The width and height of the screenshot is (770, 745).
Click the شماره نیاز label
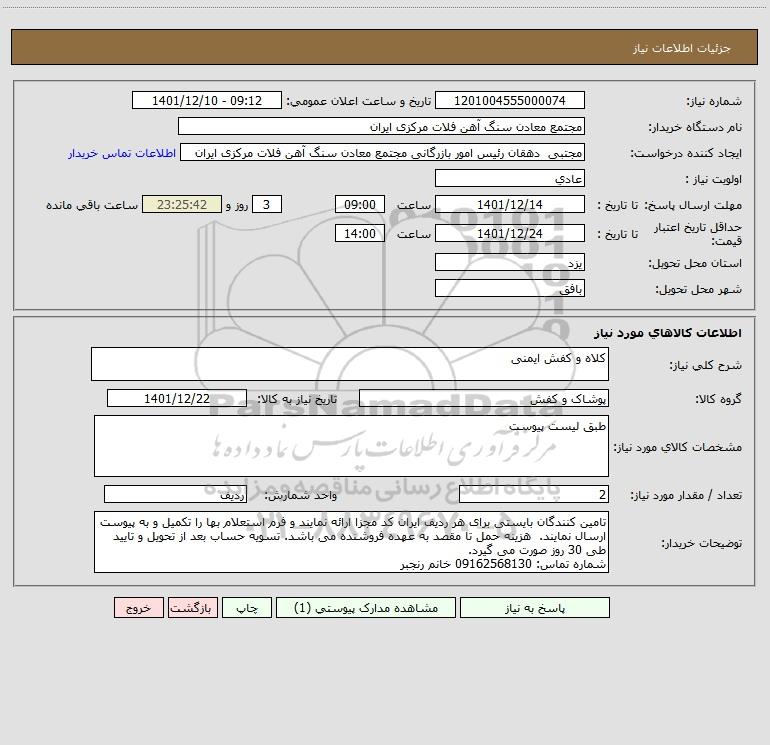click(x=714, y=102)
